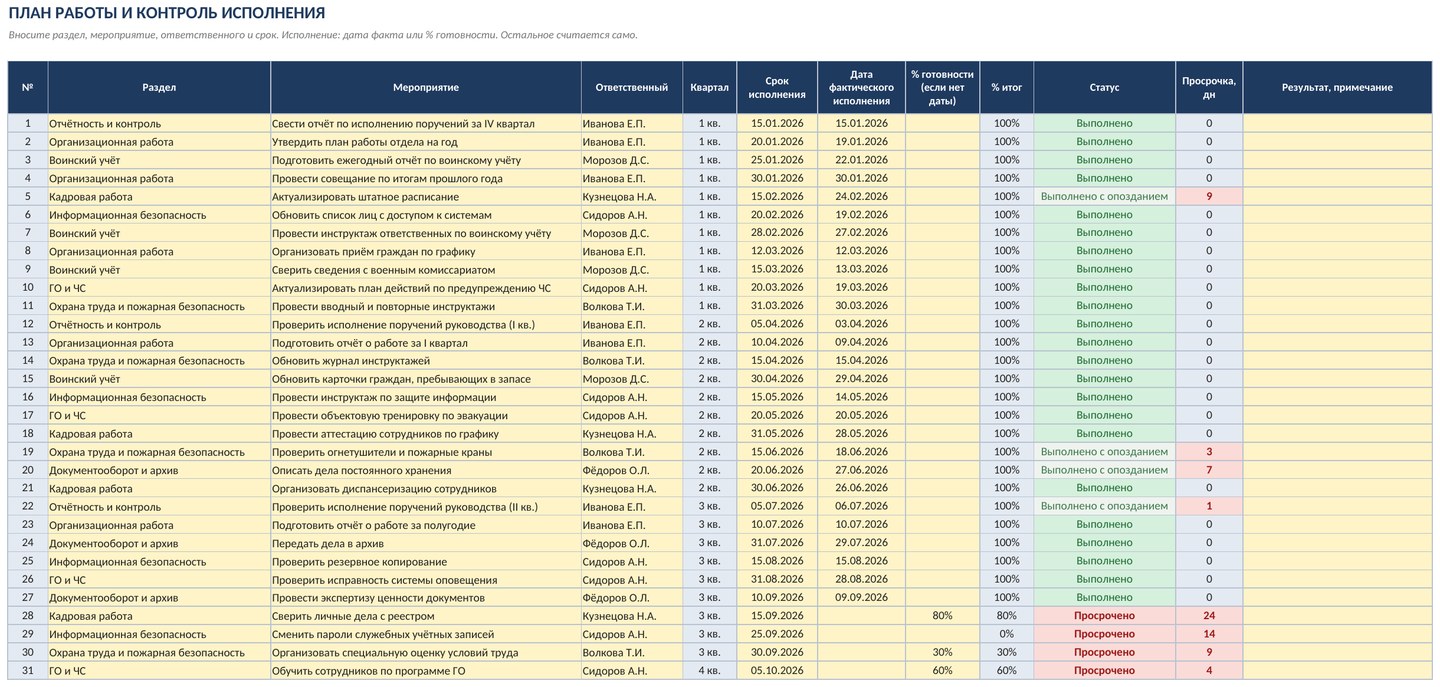Select the "Передать дела в архив" cell

(426, 543)
